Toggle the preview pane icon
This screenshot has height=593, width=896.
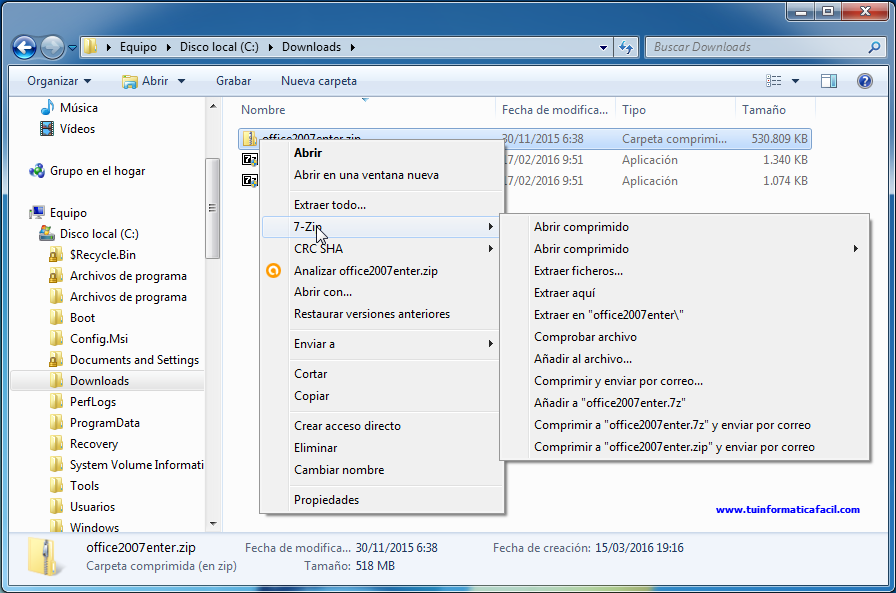[829, 81]
